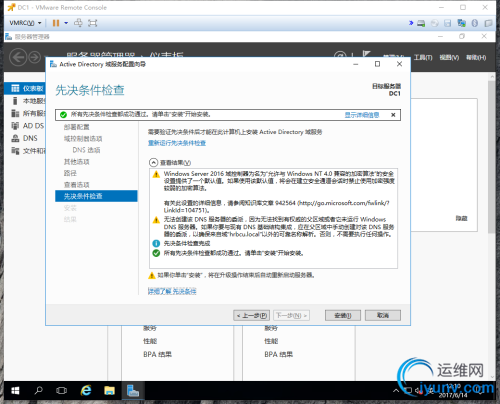Go to 域控制器选项 wizard step
Image resolution: width=500 pixels, height=404 pixels.
(x=83, y=139)
